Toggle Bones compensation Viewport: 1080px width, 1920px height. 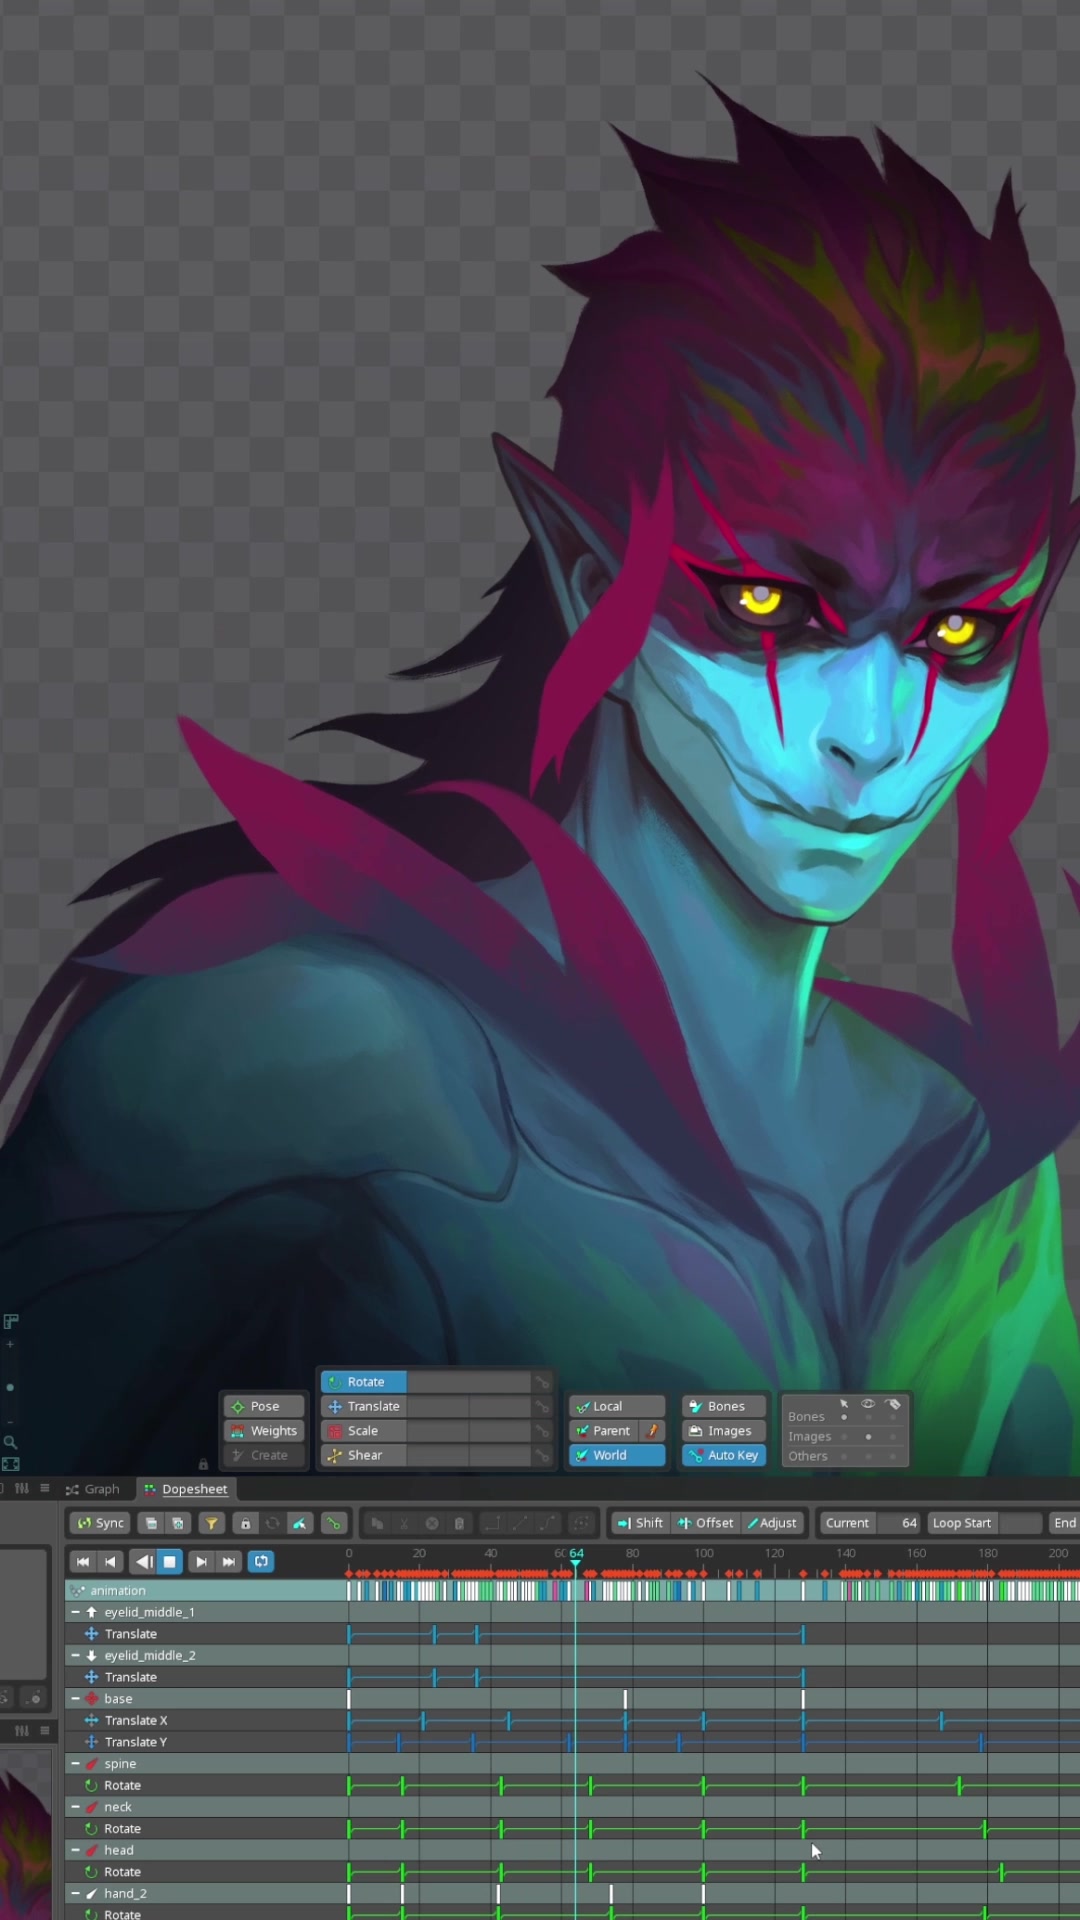pyautogui.click(x=724, y=1406)
